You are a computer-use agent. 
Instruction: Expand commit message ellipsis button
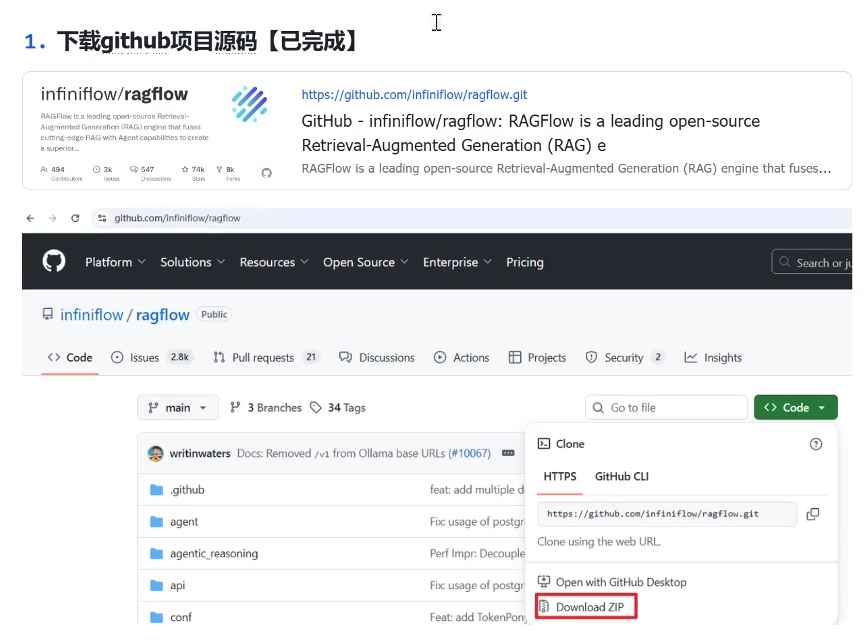(x=508, y=453)
